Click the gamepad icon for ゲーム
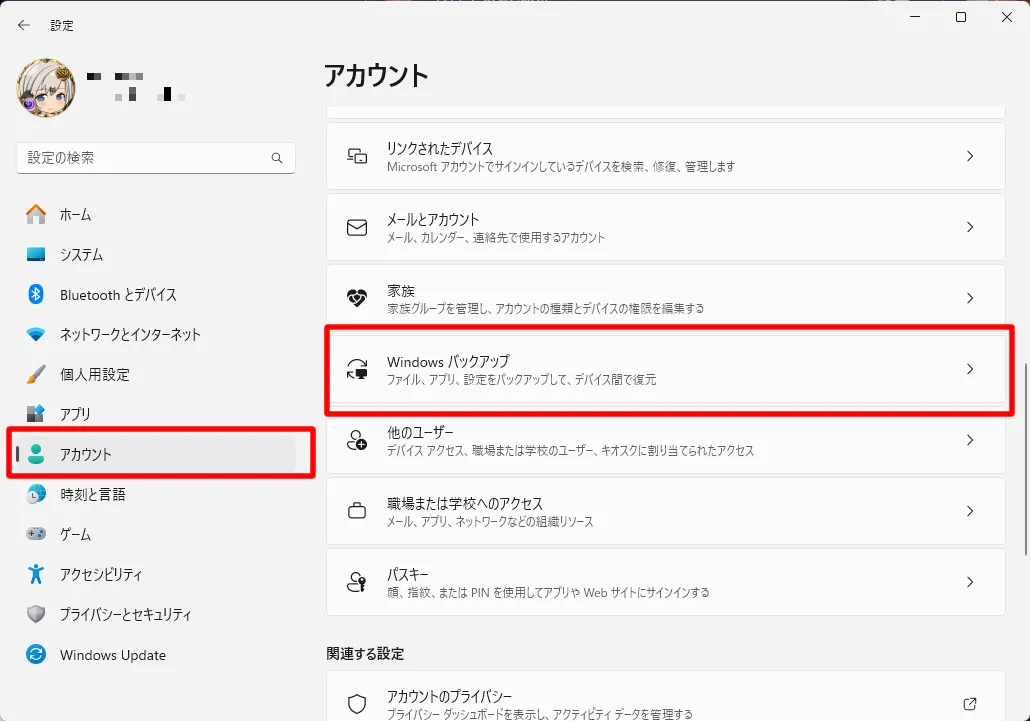The width and height of the screenshot is (1030, 721). coord(35,534)
